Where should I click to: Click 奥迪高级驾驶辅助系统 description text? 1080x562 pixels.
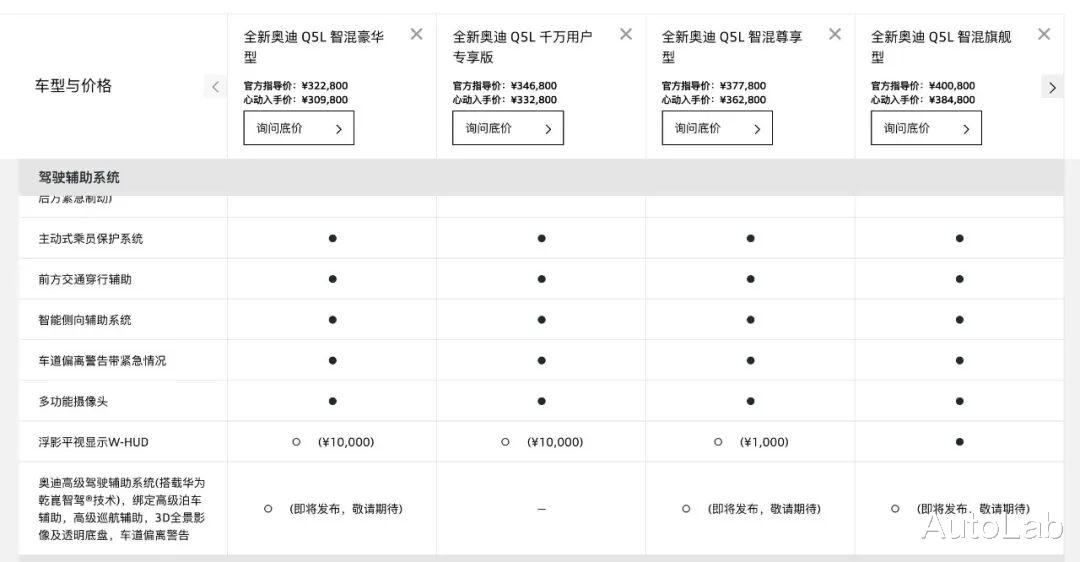[121, 509]
